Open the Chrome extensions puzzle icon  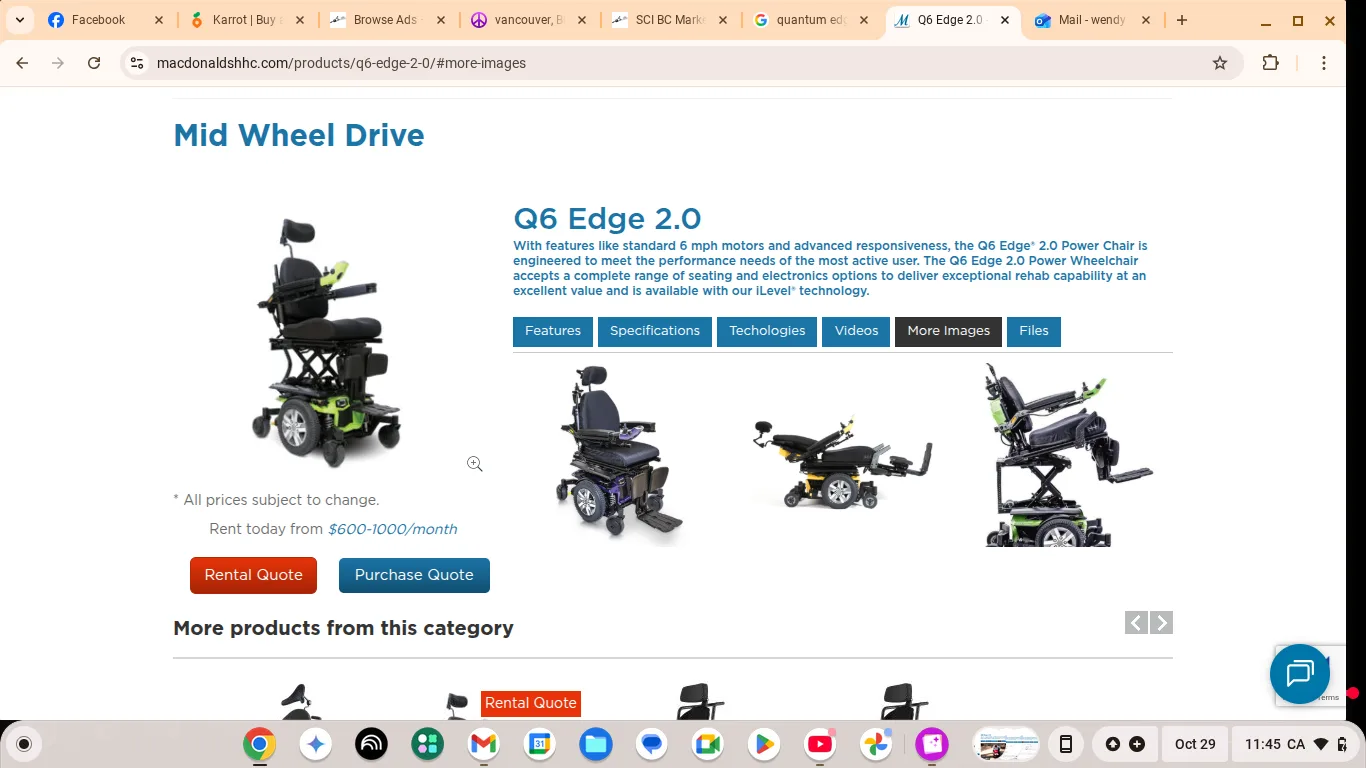(x=1270, y=62)
